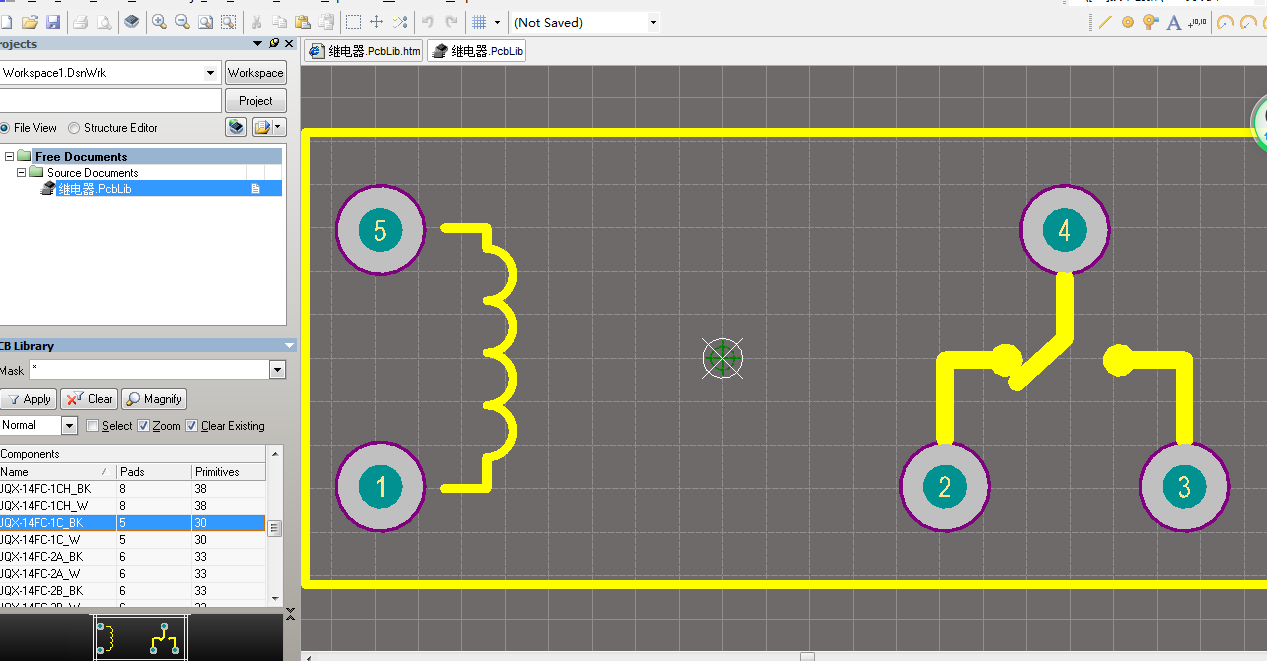1267x661 pixels.
Task: Open the (Not Saved) filter dropdown
Action: pyautogui.click(x=653, y=22)
